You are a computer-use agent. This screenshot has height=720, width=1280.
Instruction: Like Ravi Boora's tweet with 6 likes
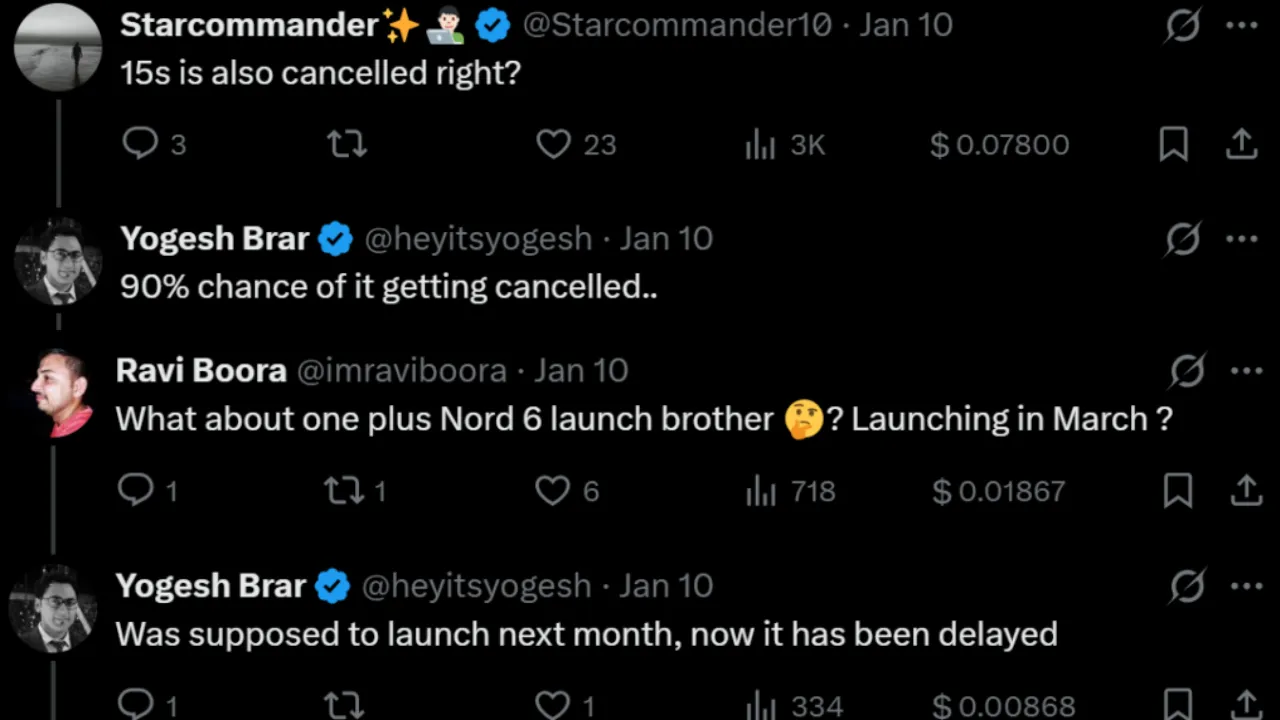552,491
